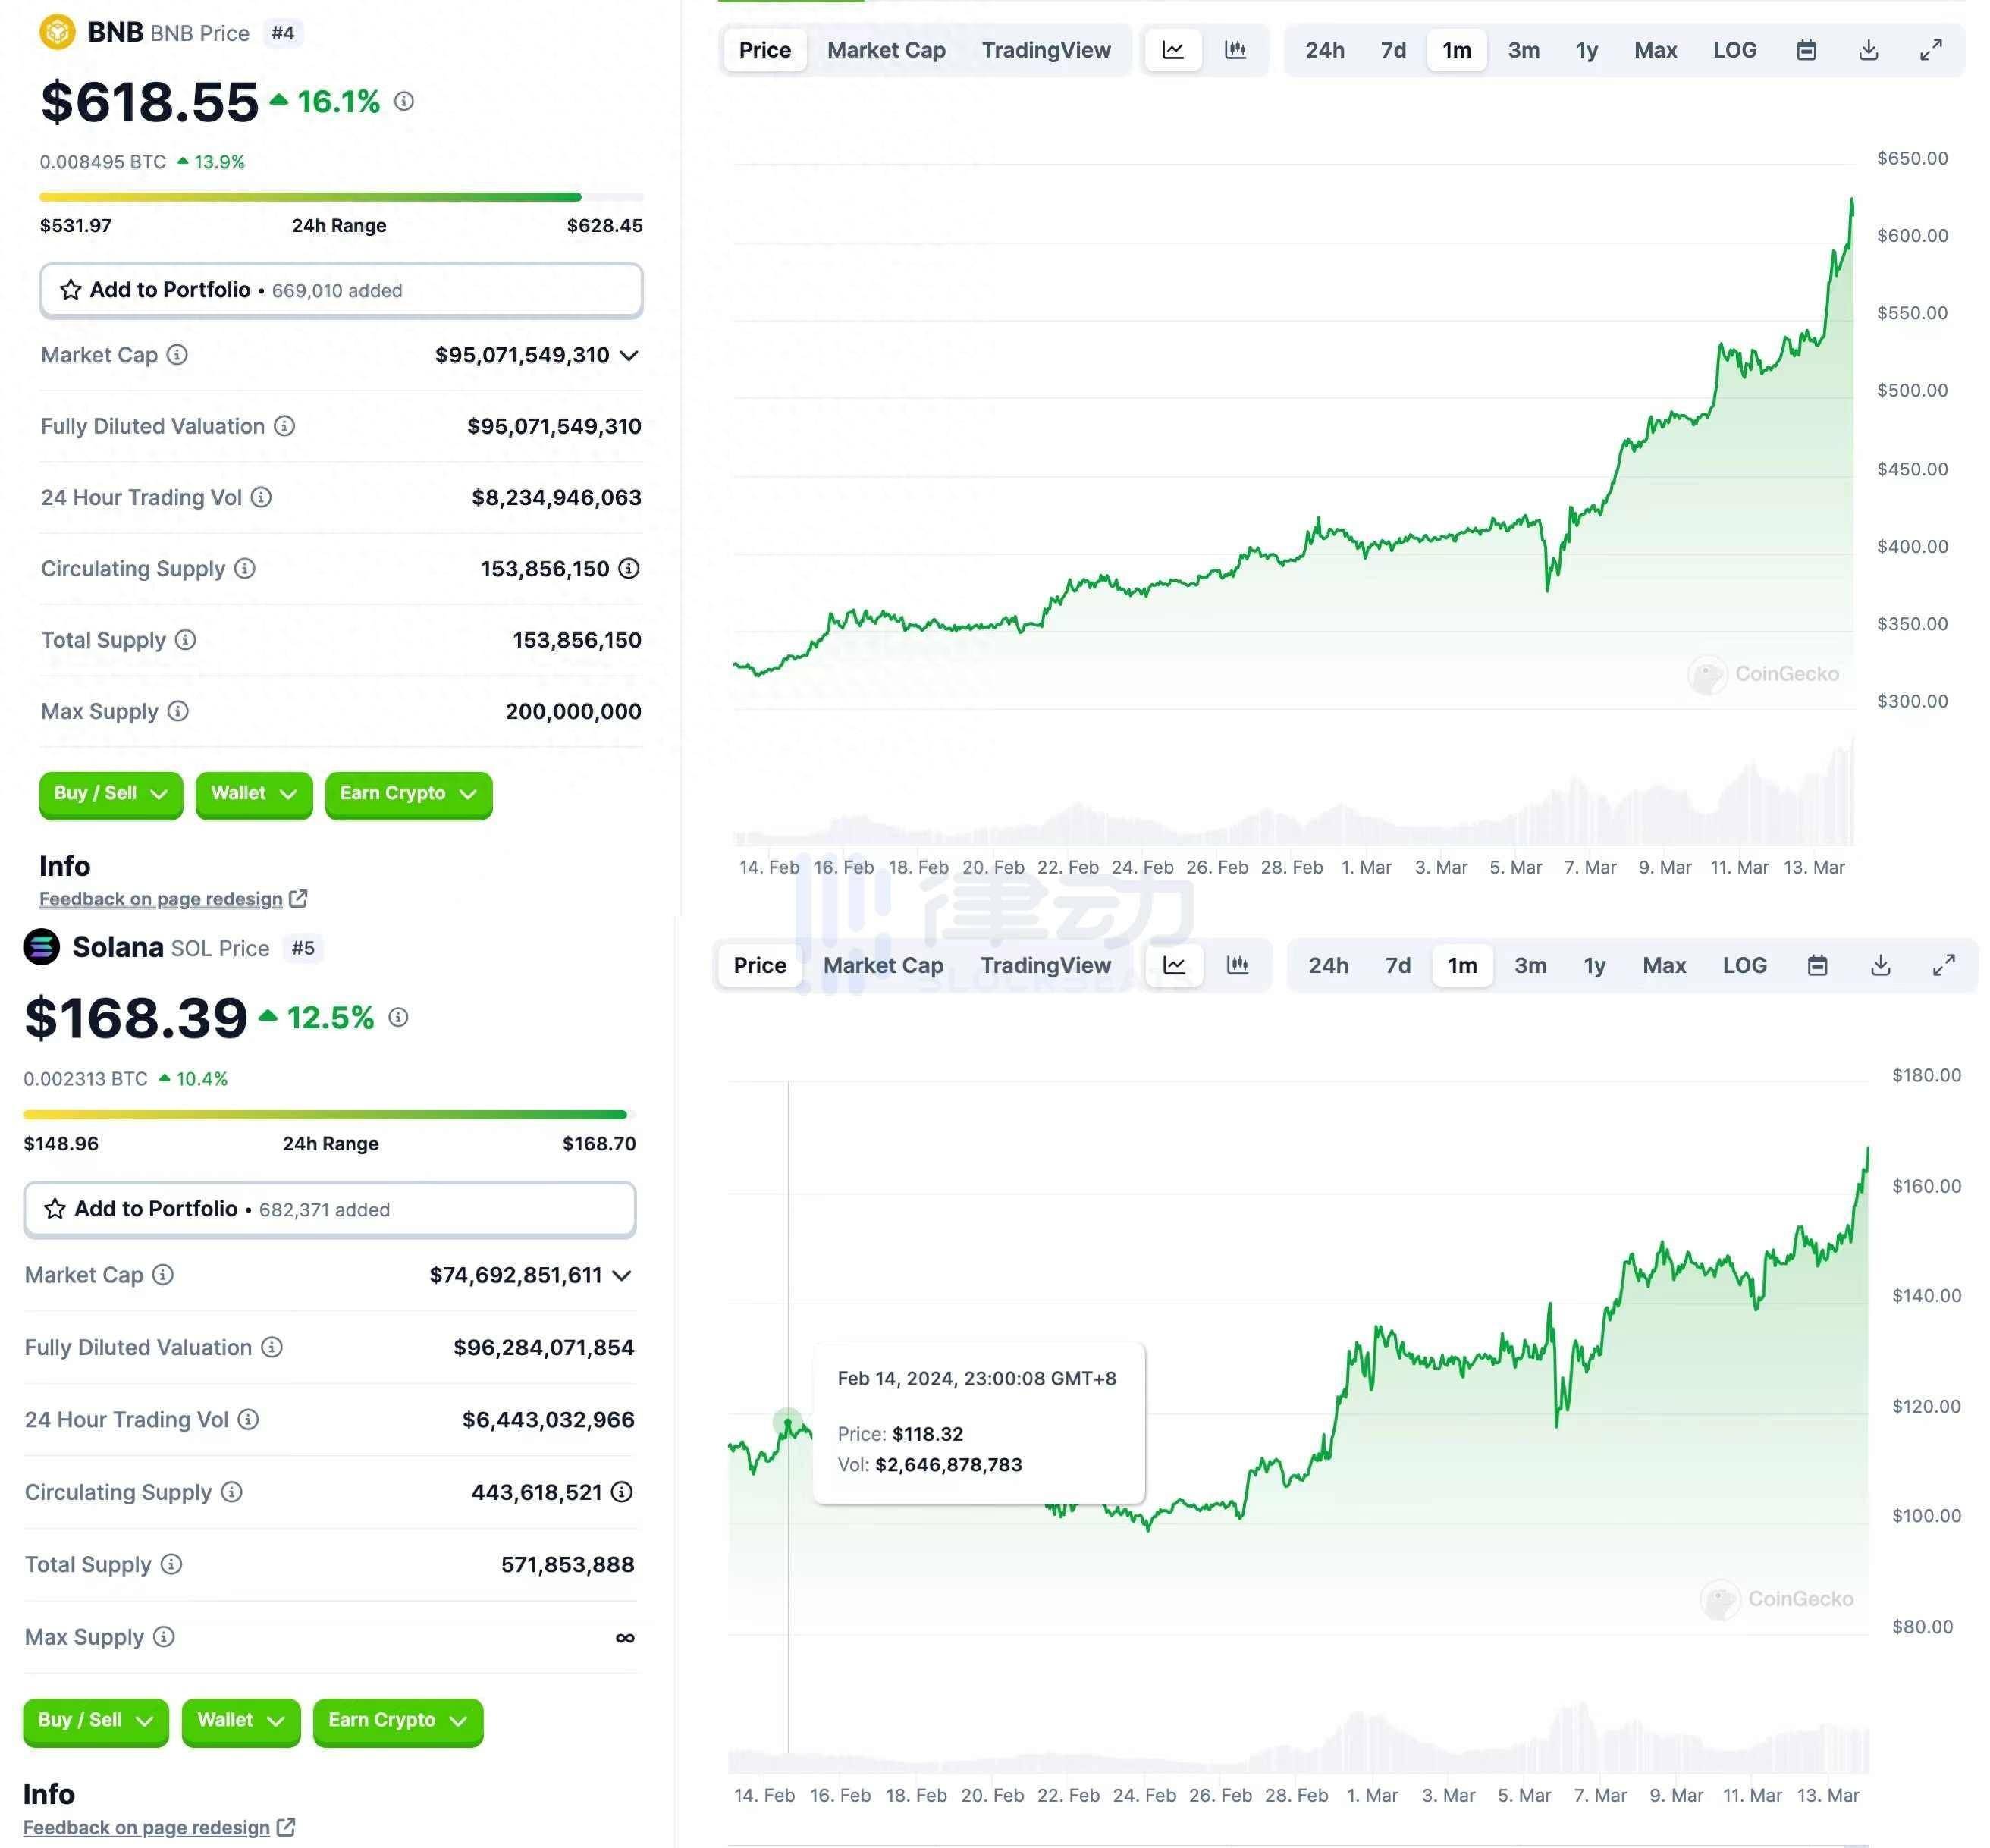Open the calendar date picker on BNB chart
This screenshot has width=1990, height=1848.
click(1806, 50)
